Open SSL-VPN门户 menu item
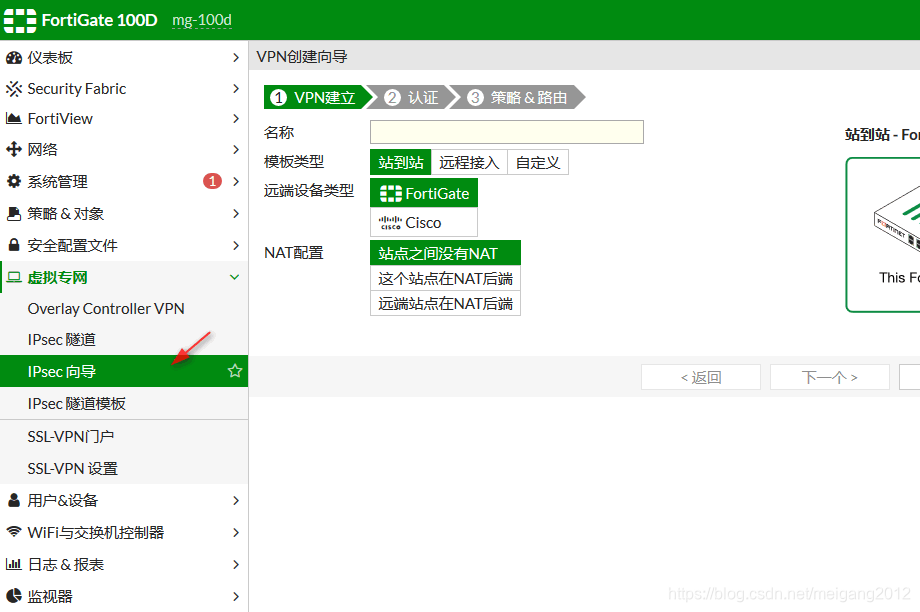Viewport: 920px width, 612px height. point(124,437)
